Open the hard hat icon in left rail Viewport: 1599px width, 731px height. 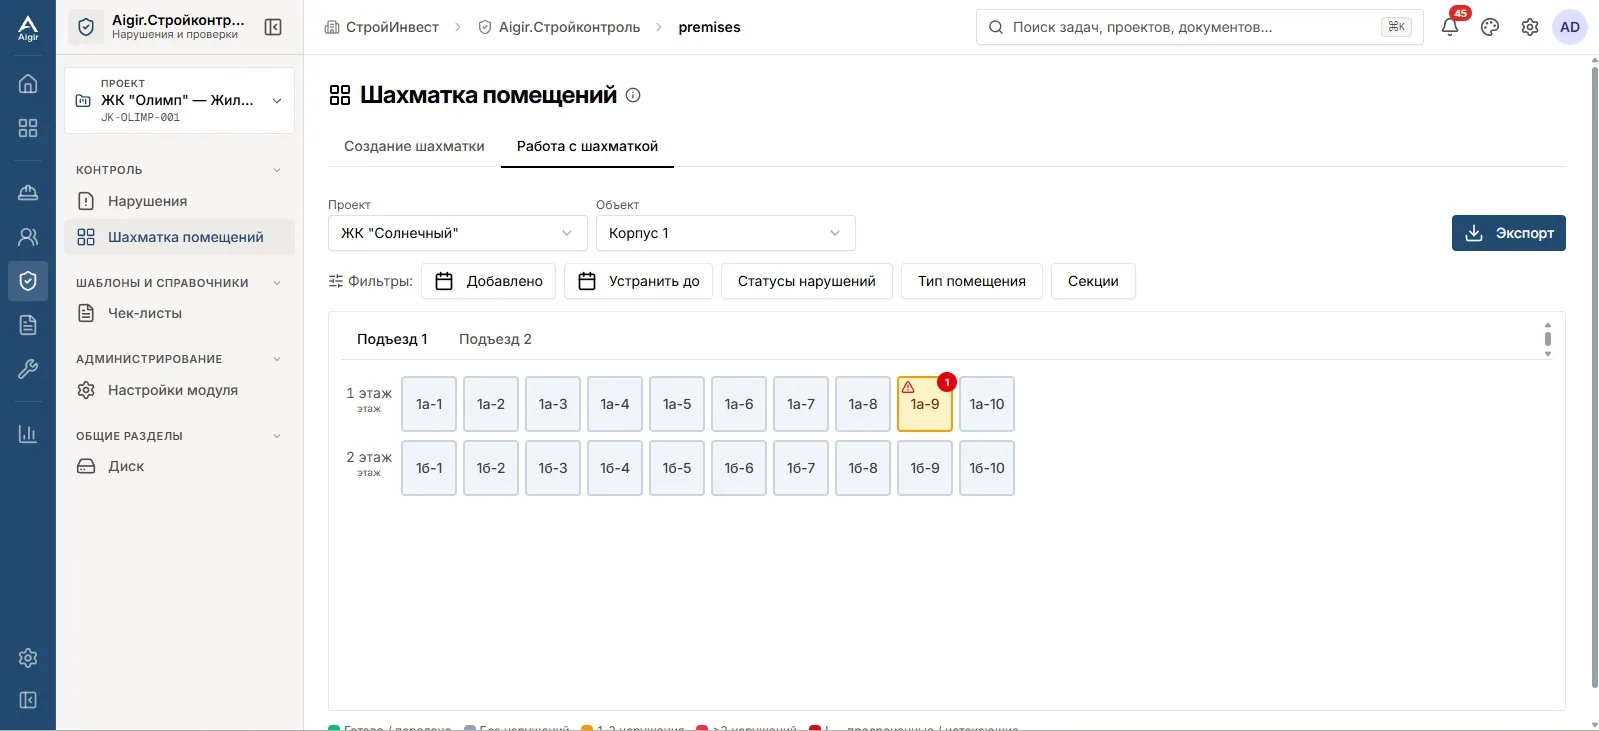pos(28,192)
